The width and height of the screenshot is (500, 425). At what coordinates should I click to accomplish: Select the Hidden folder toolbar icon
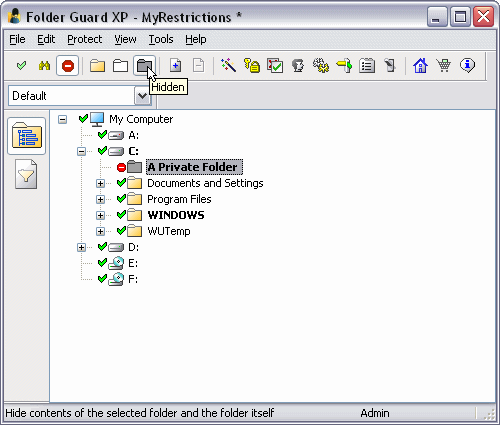(144, 66)
